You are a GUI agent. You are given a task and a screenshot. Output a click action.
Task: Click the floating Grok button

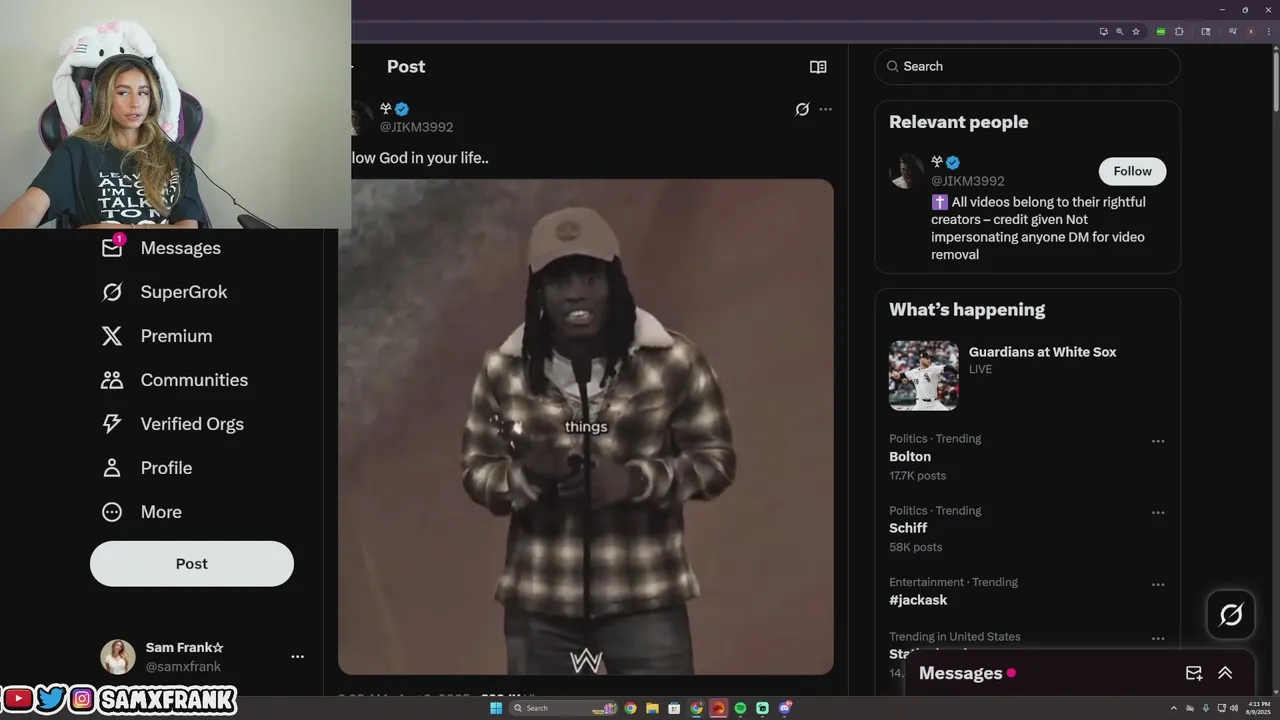(1231, 614)
